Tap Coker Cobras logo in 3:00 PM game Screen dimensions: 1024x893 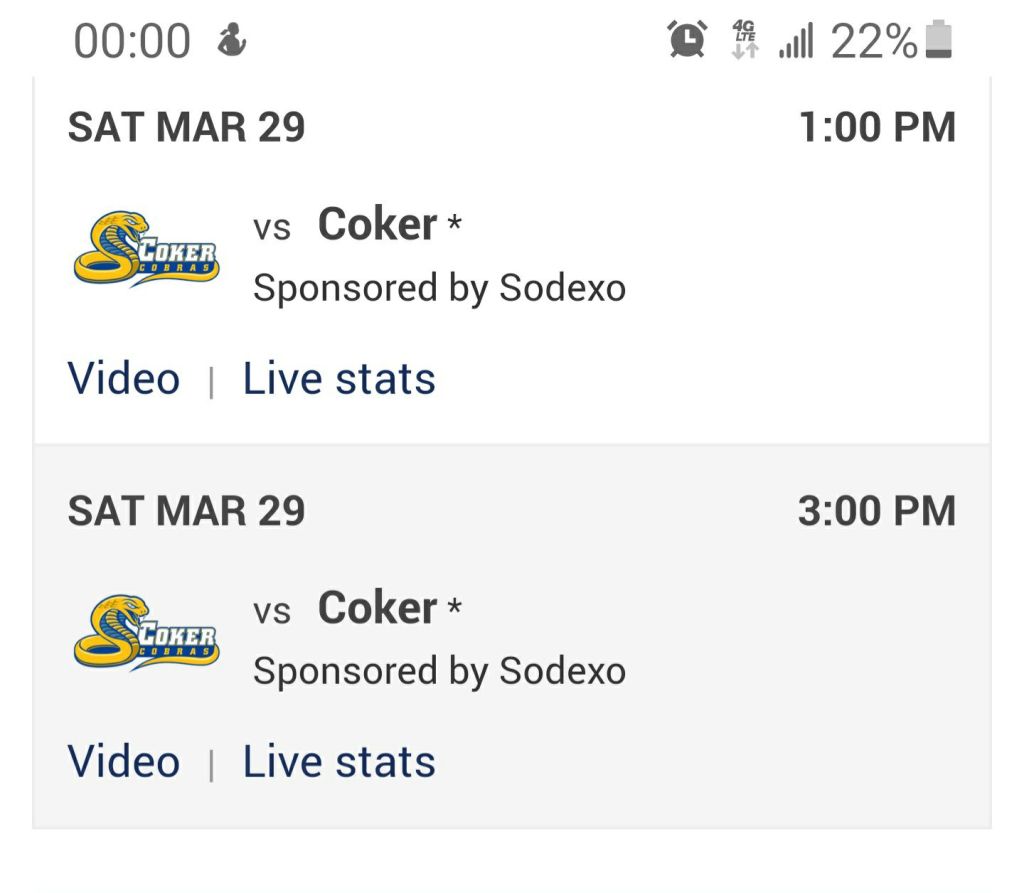pyautogui.click(x=146, y=632)
